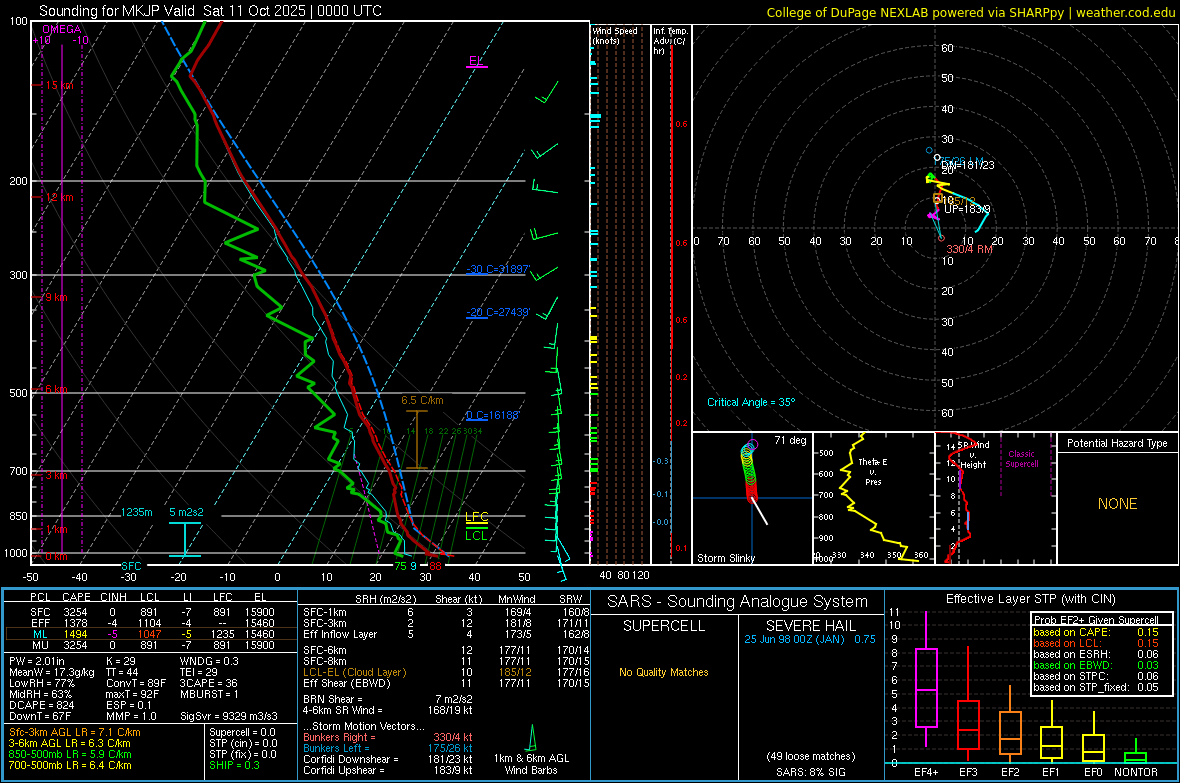Viewport: 1180px width, 783px height.
Task: Click the '25 Jun 98 00Z (JAN)' hail analog
Action: (795, 638)
